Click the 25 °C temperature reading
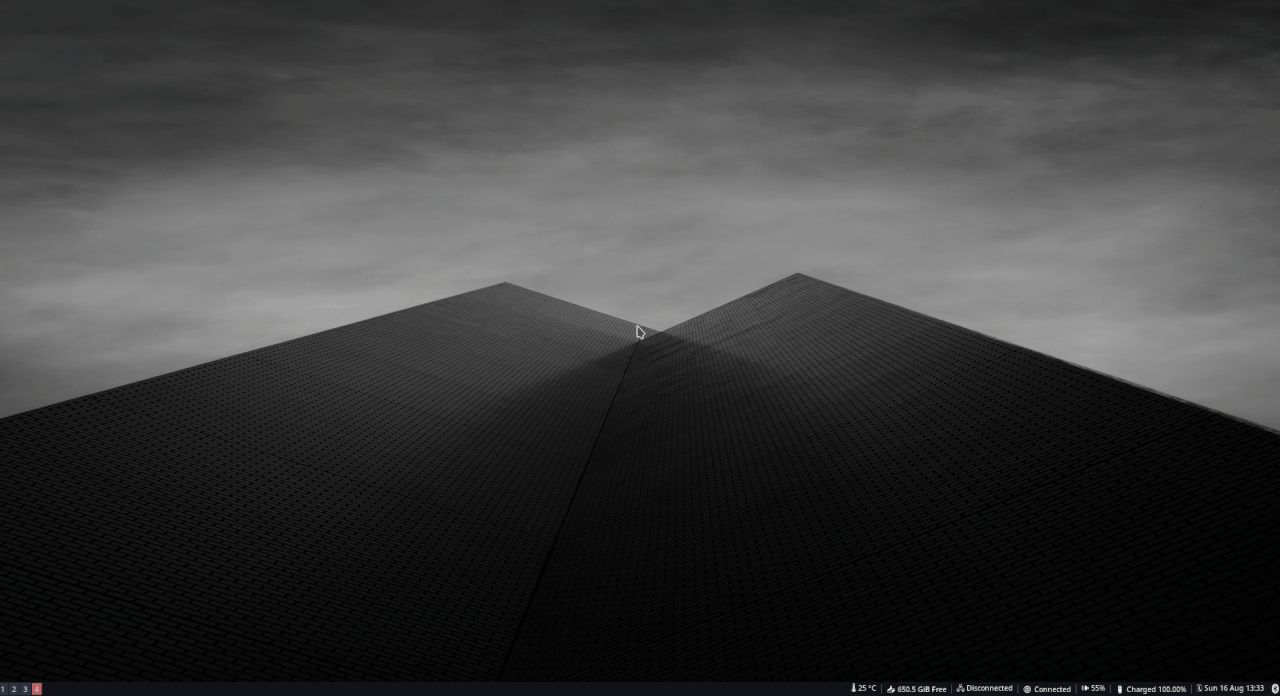Viewport: 1280px width, 696px height. click(x=867, y=688)
